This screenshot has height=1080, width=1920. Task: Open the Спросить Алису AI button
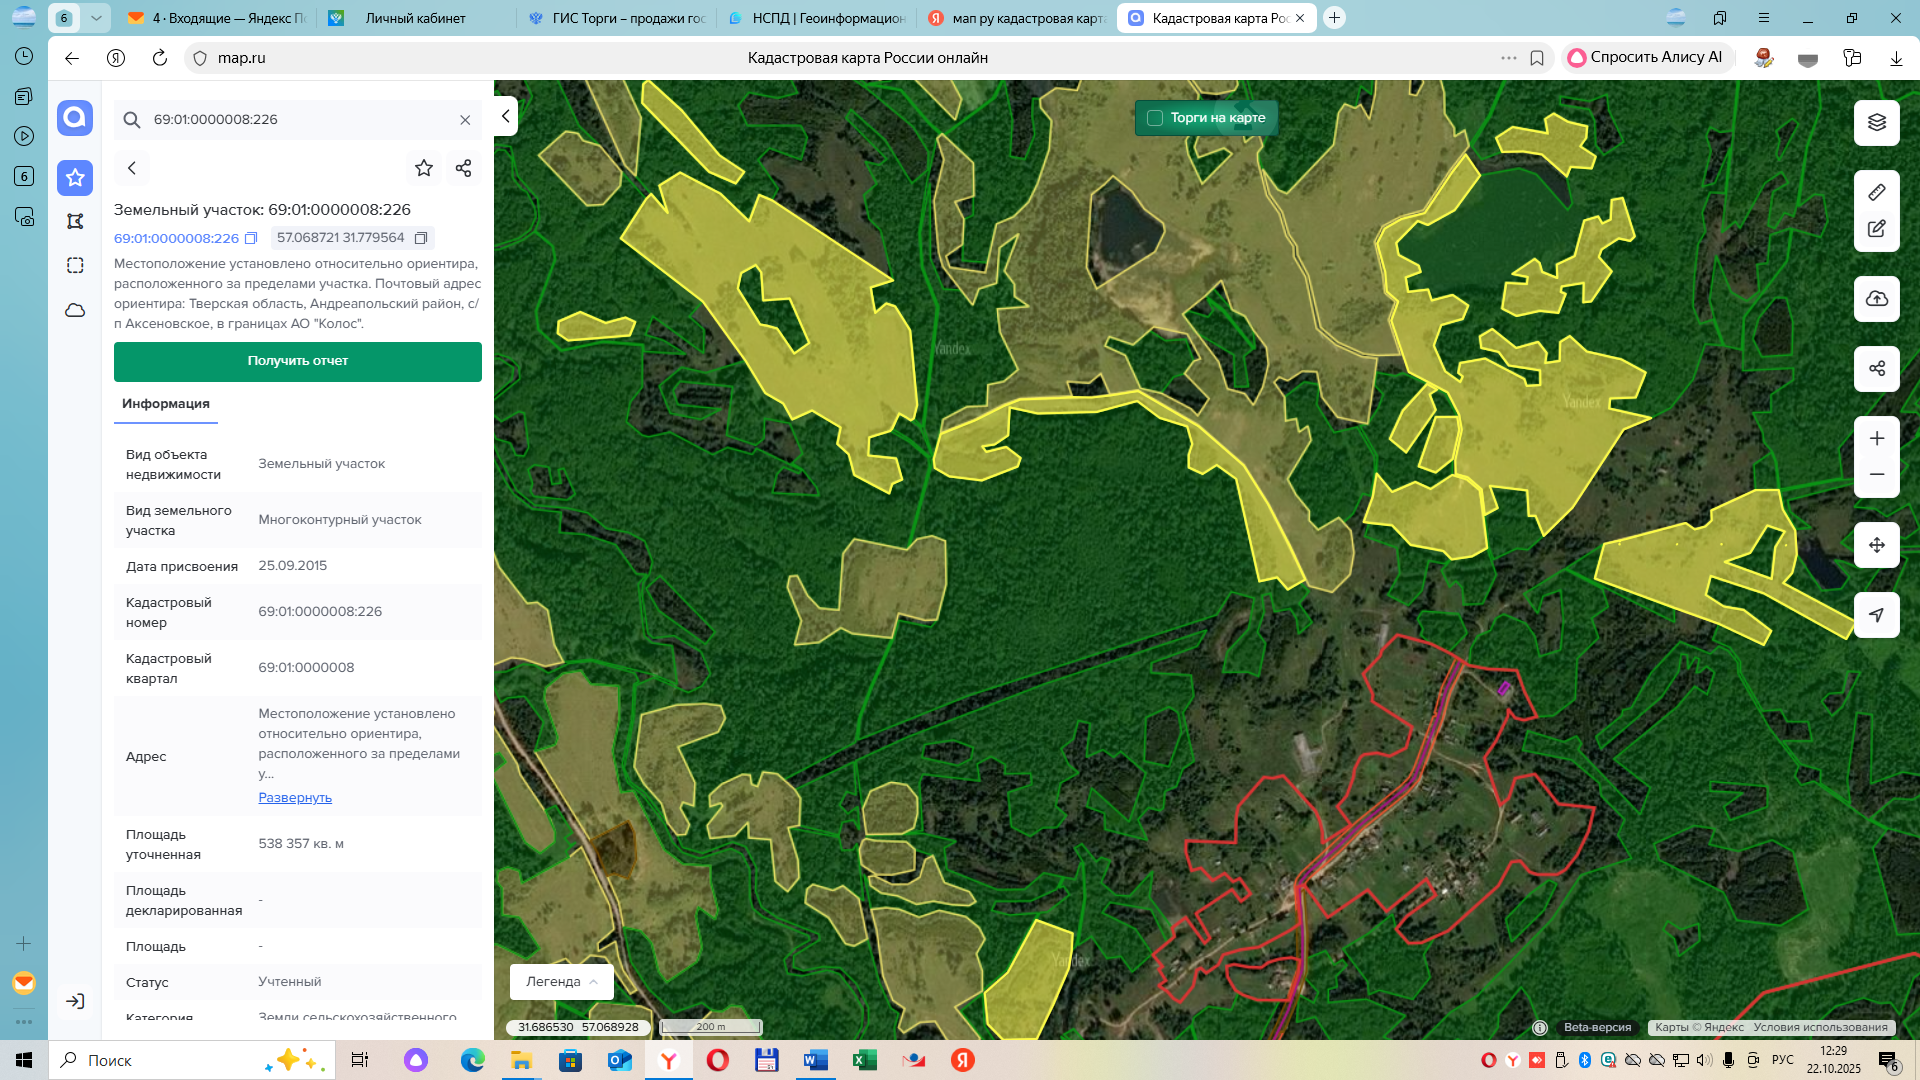[1646, 57]
